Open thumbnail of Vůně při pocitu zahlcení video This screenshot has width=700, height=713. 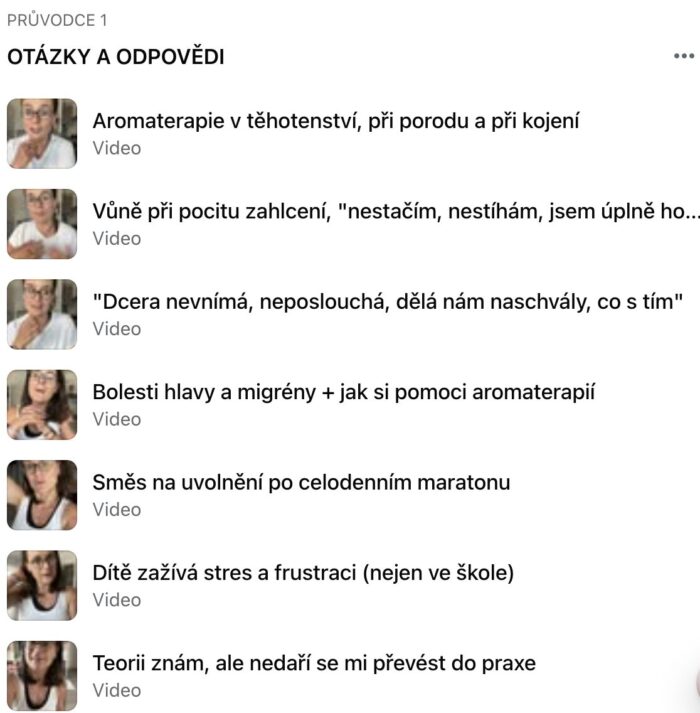click(42, 224)
